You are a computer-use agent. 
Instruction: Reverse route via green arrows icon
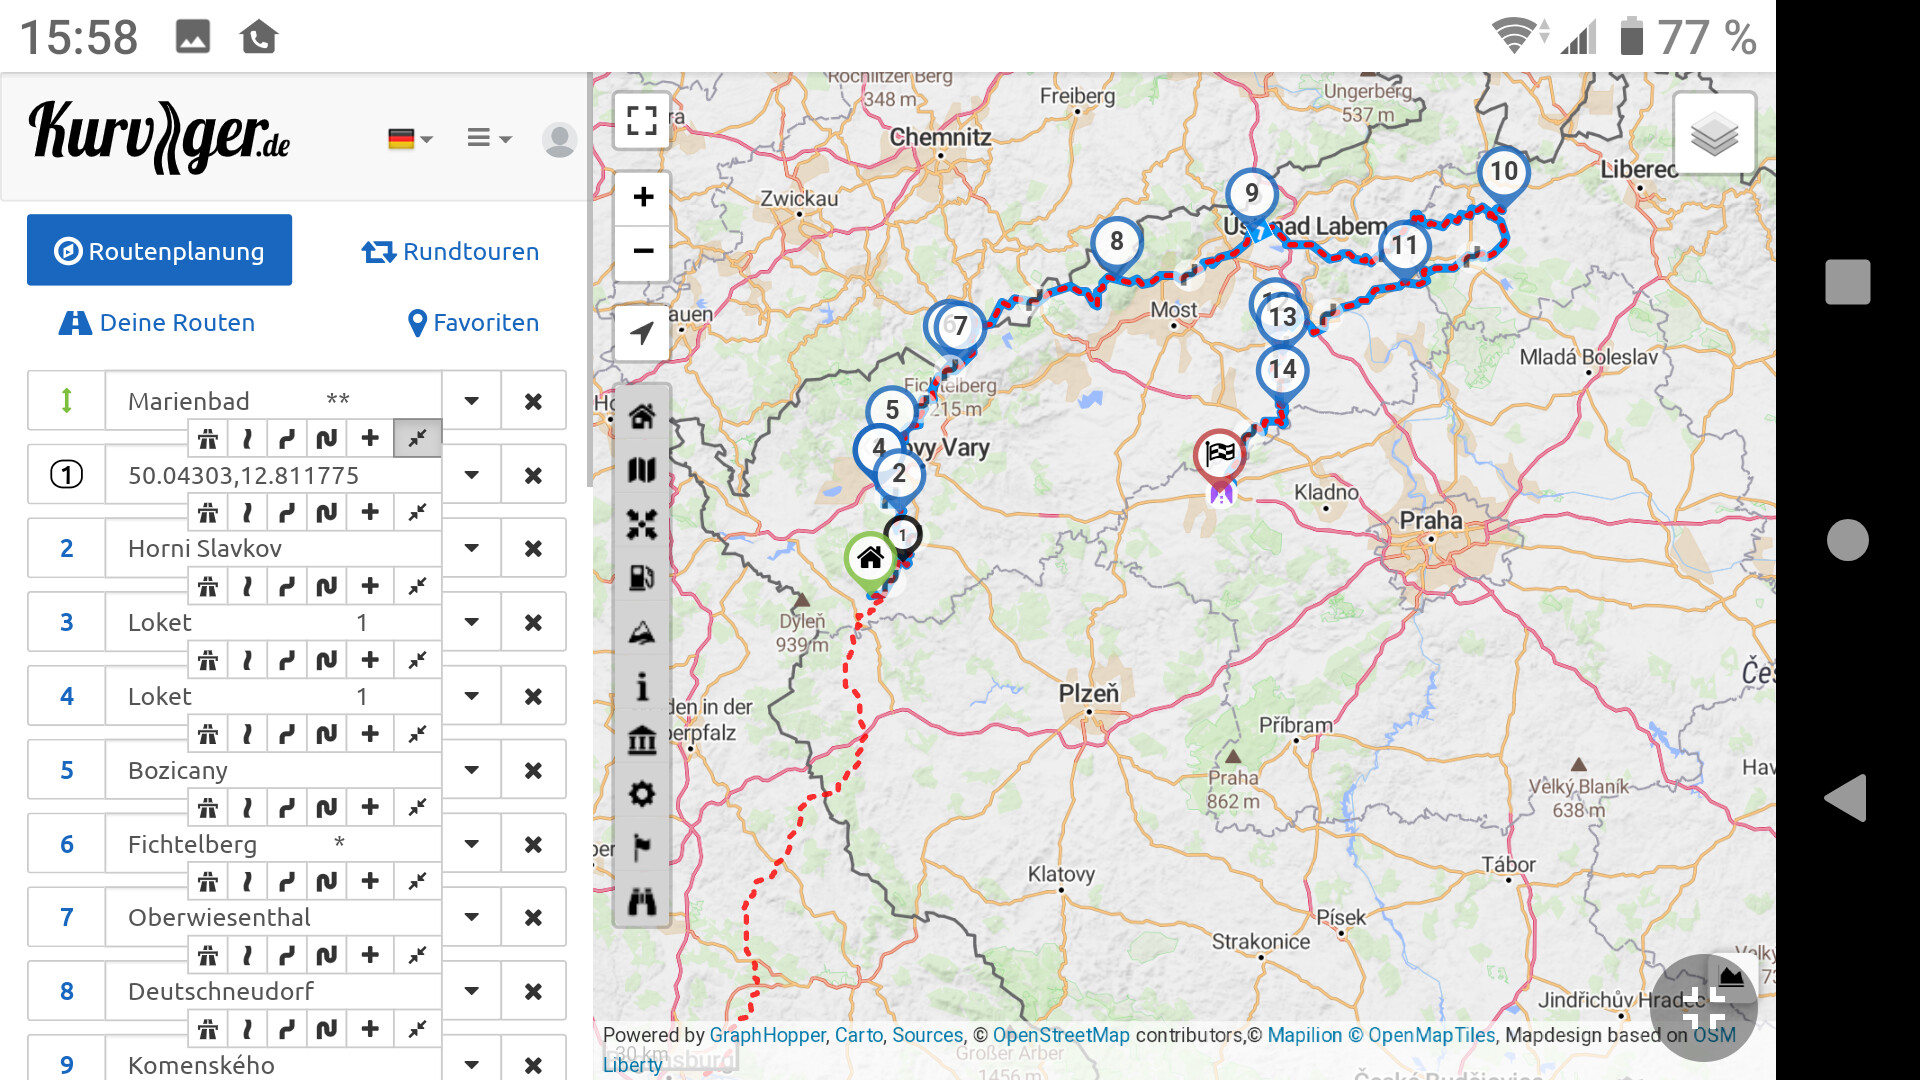pos(66,401)
